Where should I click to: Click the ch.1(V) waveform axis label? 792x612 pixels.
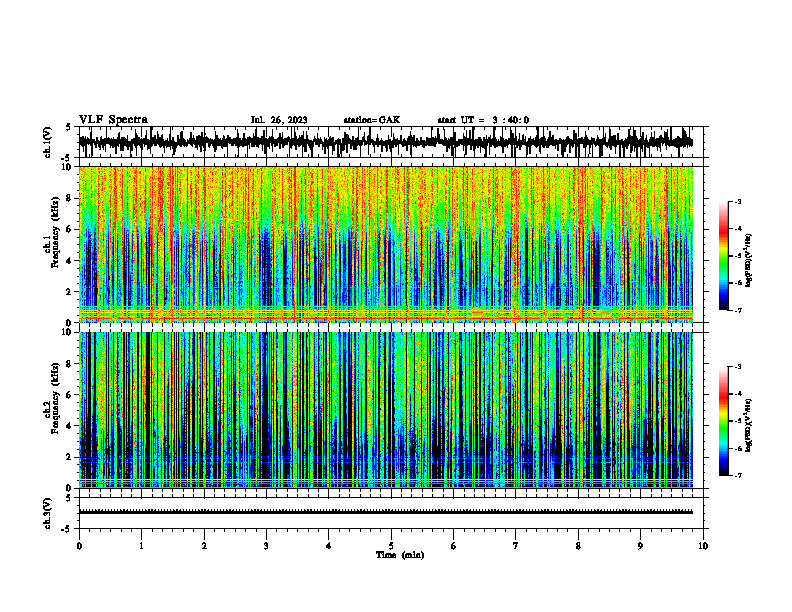(48, 142)
